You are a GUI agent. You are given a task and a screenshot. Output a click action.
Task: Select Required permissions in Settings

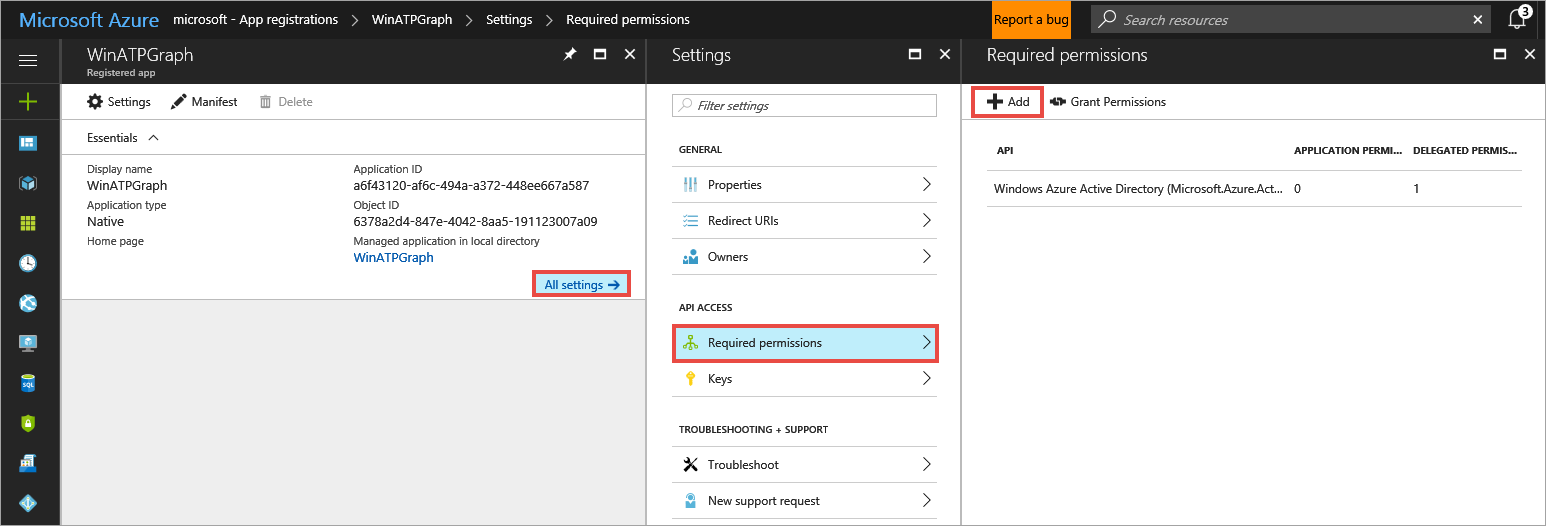click(x=804, y=343)
